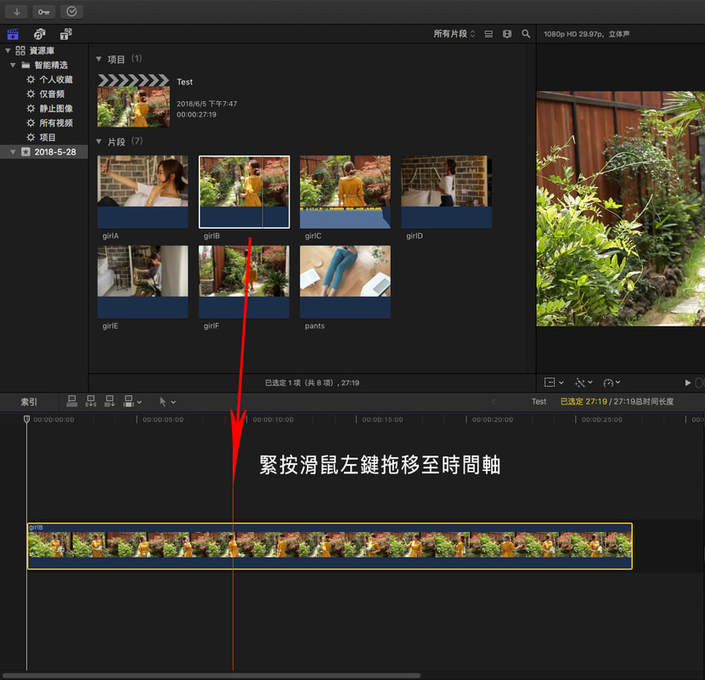The image size is (705, 680).
Task: Open the background tasks checkmark button
Action: tap(71, 12)
